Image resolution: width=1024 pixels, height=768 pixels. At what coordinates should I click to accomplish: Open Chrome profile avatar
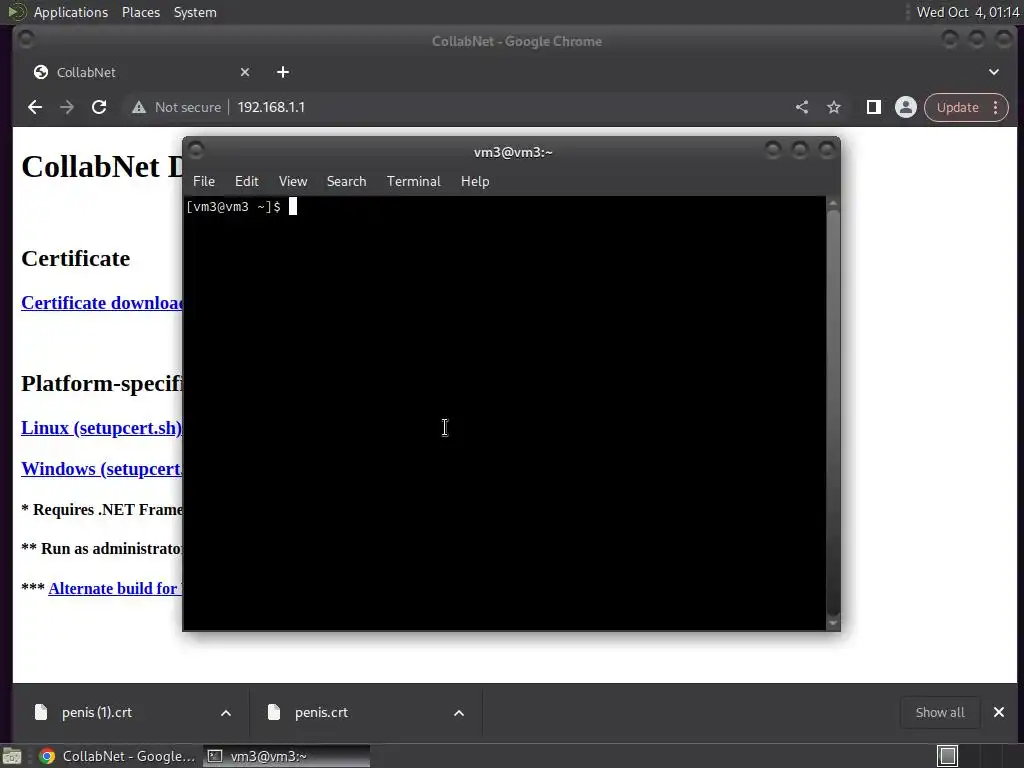pyautogui.click(x=906, y=107)
